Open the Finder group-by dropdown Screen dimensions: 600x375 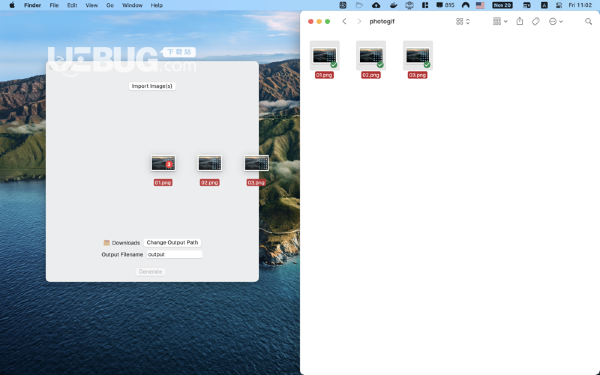coord(500,21)
